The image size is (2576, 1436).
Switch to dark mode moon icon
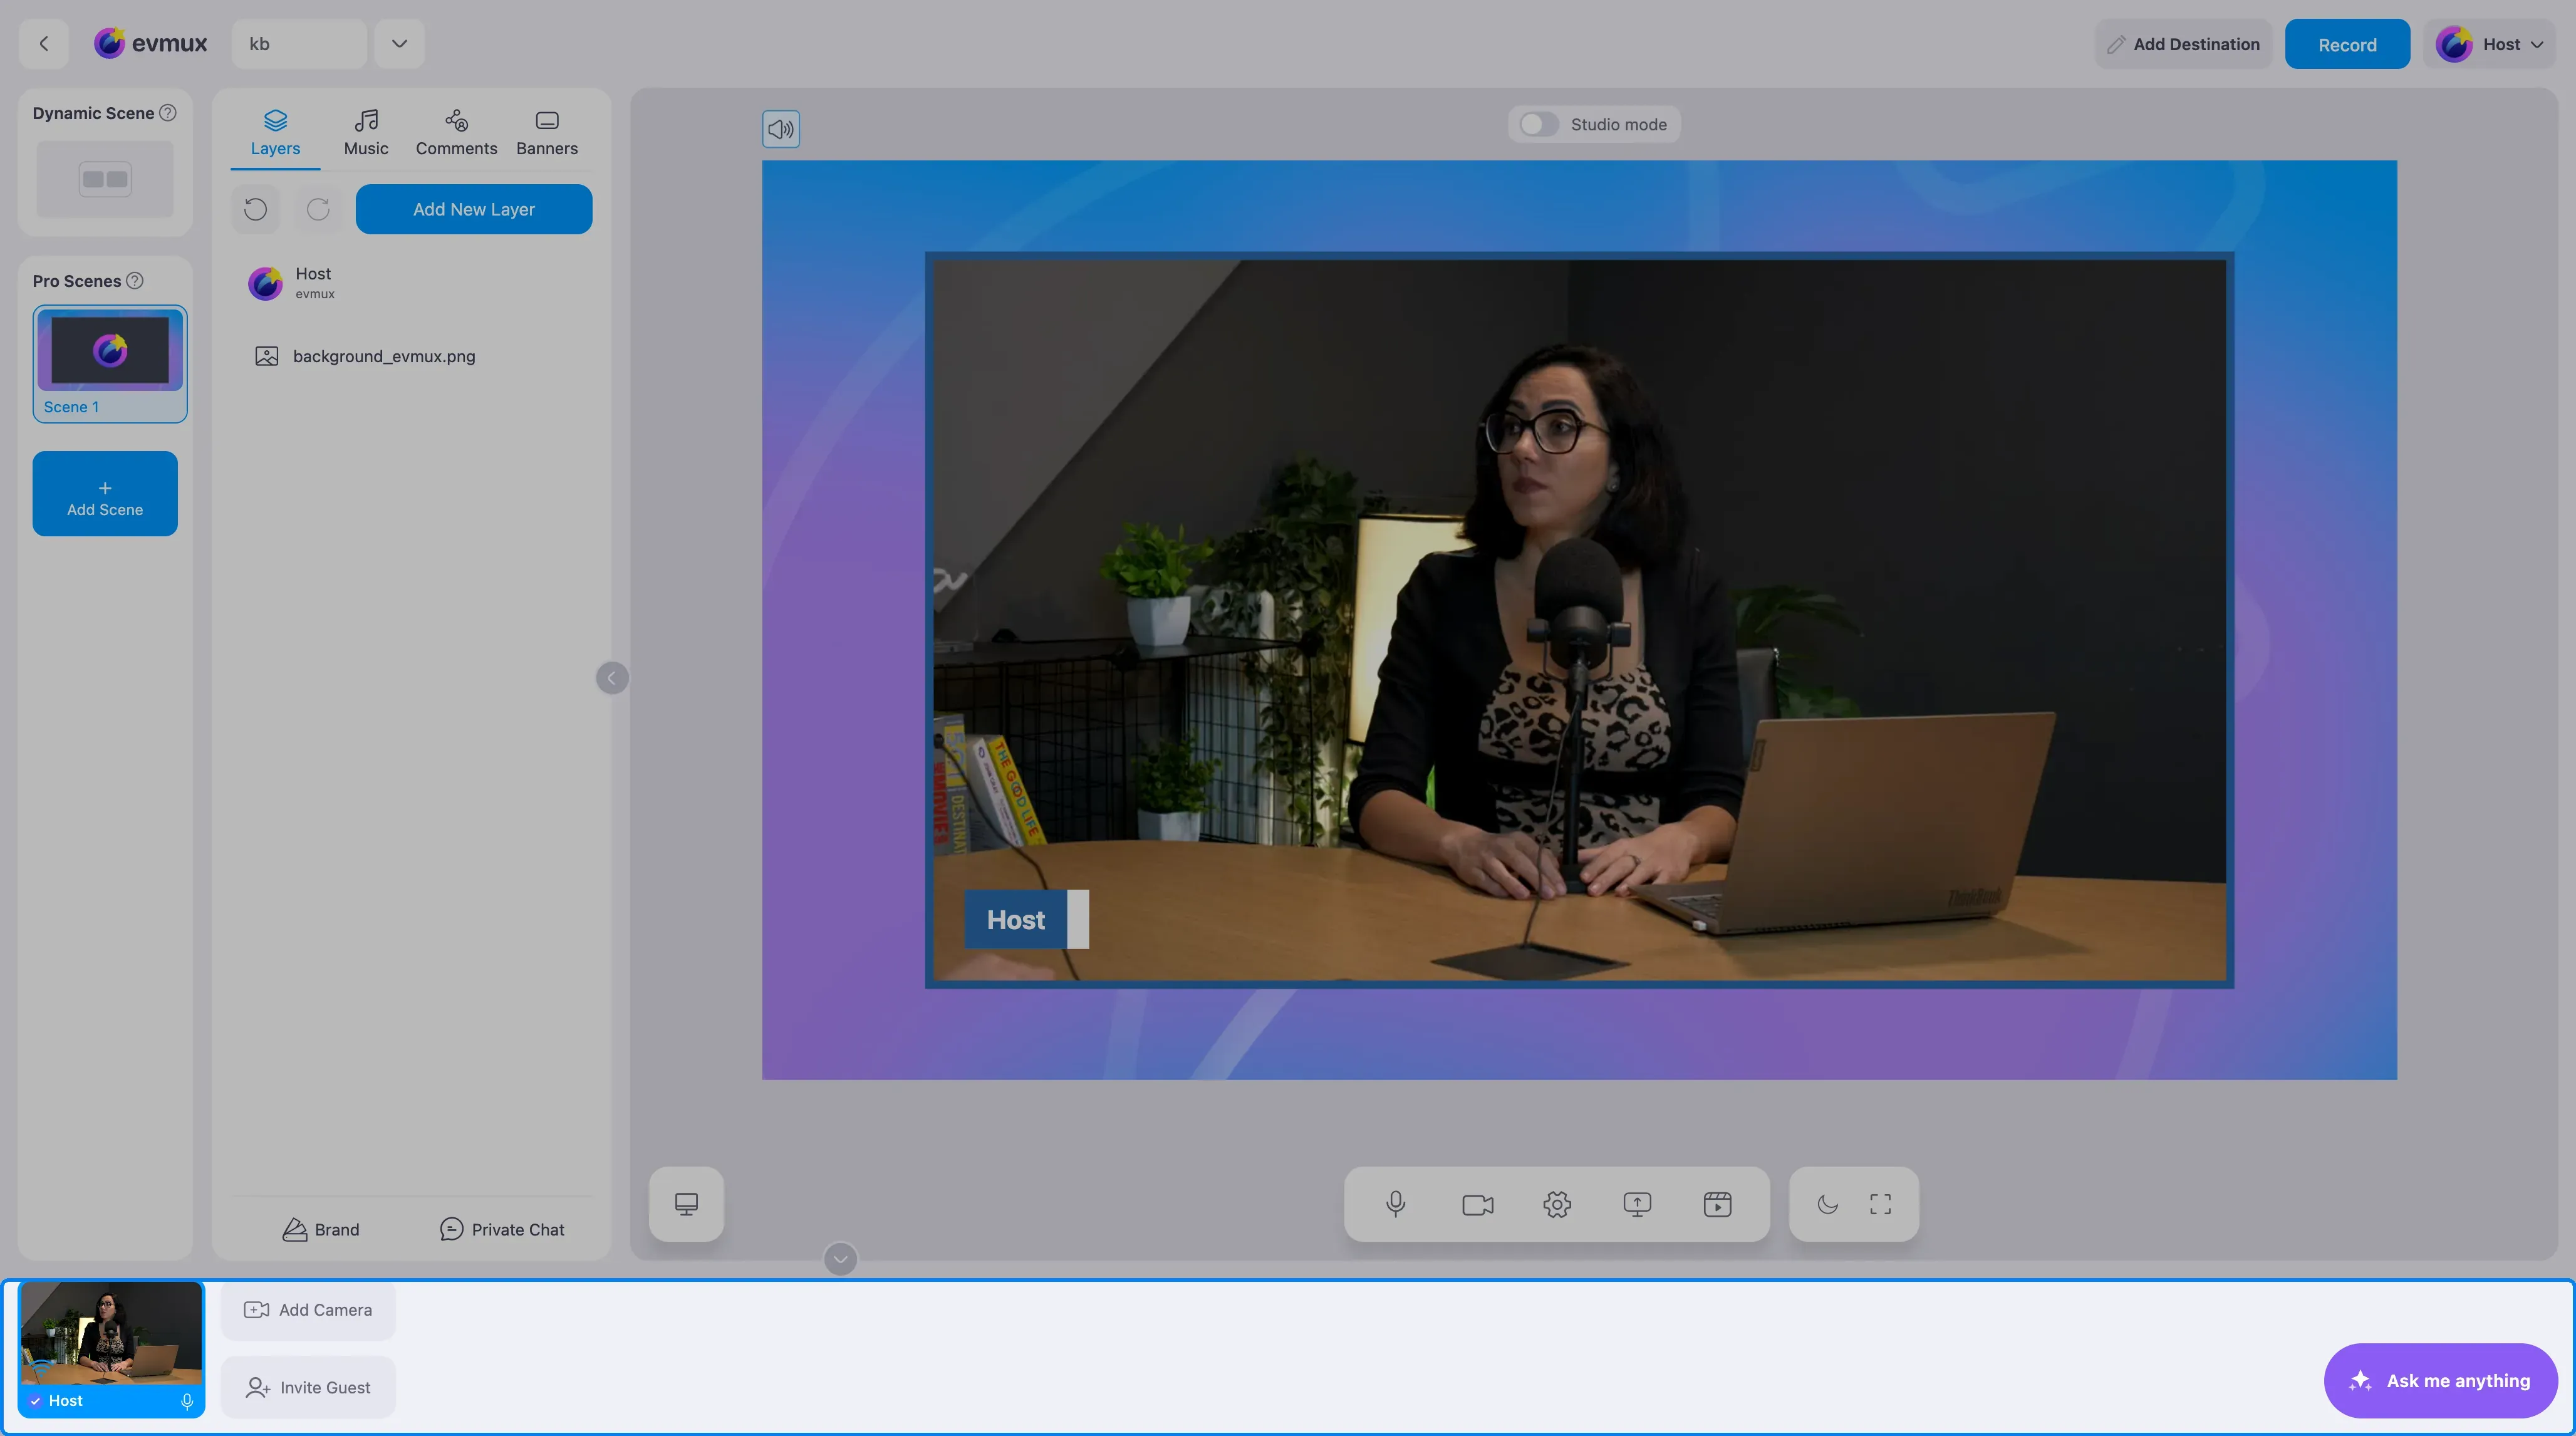(x=1827, y=1204)
